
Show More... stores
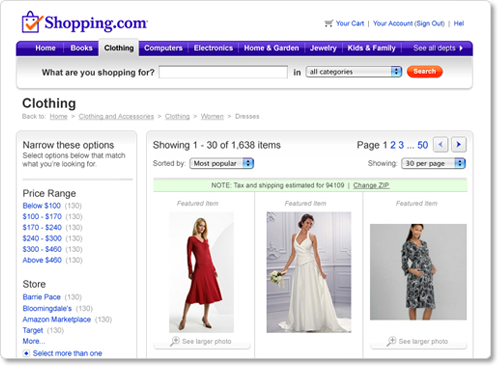(34, 341)
